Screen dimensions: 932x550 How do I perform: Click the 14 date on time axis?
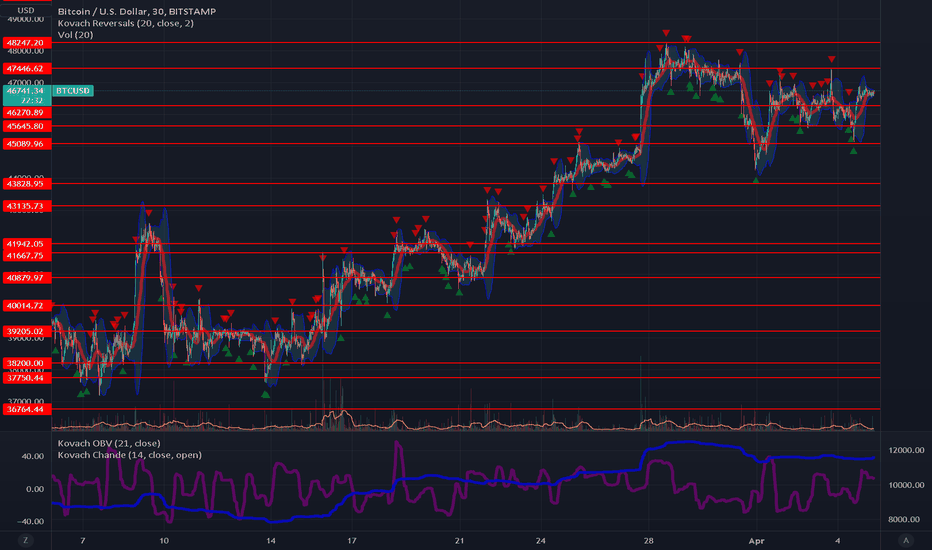(270, 540)
